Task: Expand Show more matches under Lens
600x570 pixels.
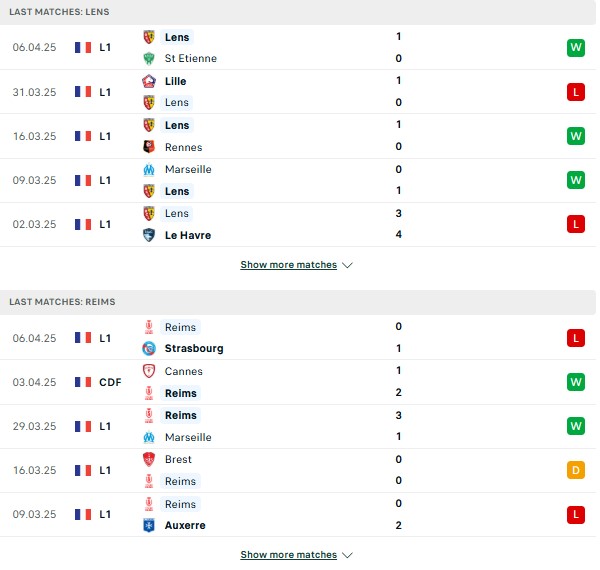Action: coord(289,265)
